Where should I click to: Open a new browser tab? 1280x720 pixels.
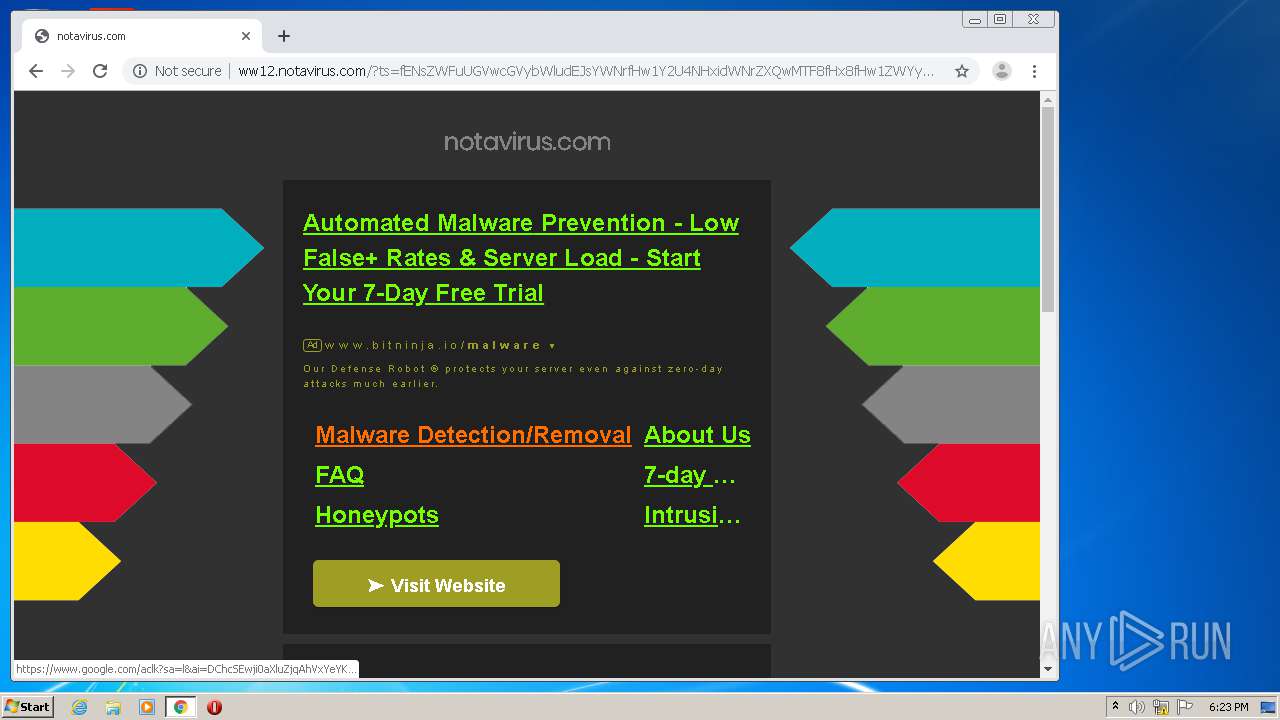284,36
